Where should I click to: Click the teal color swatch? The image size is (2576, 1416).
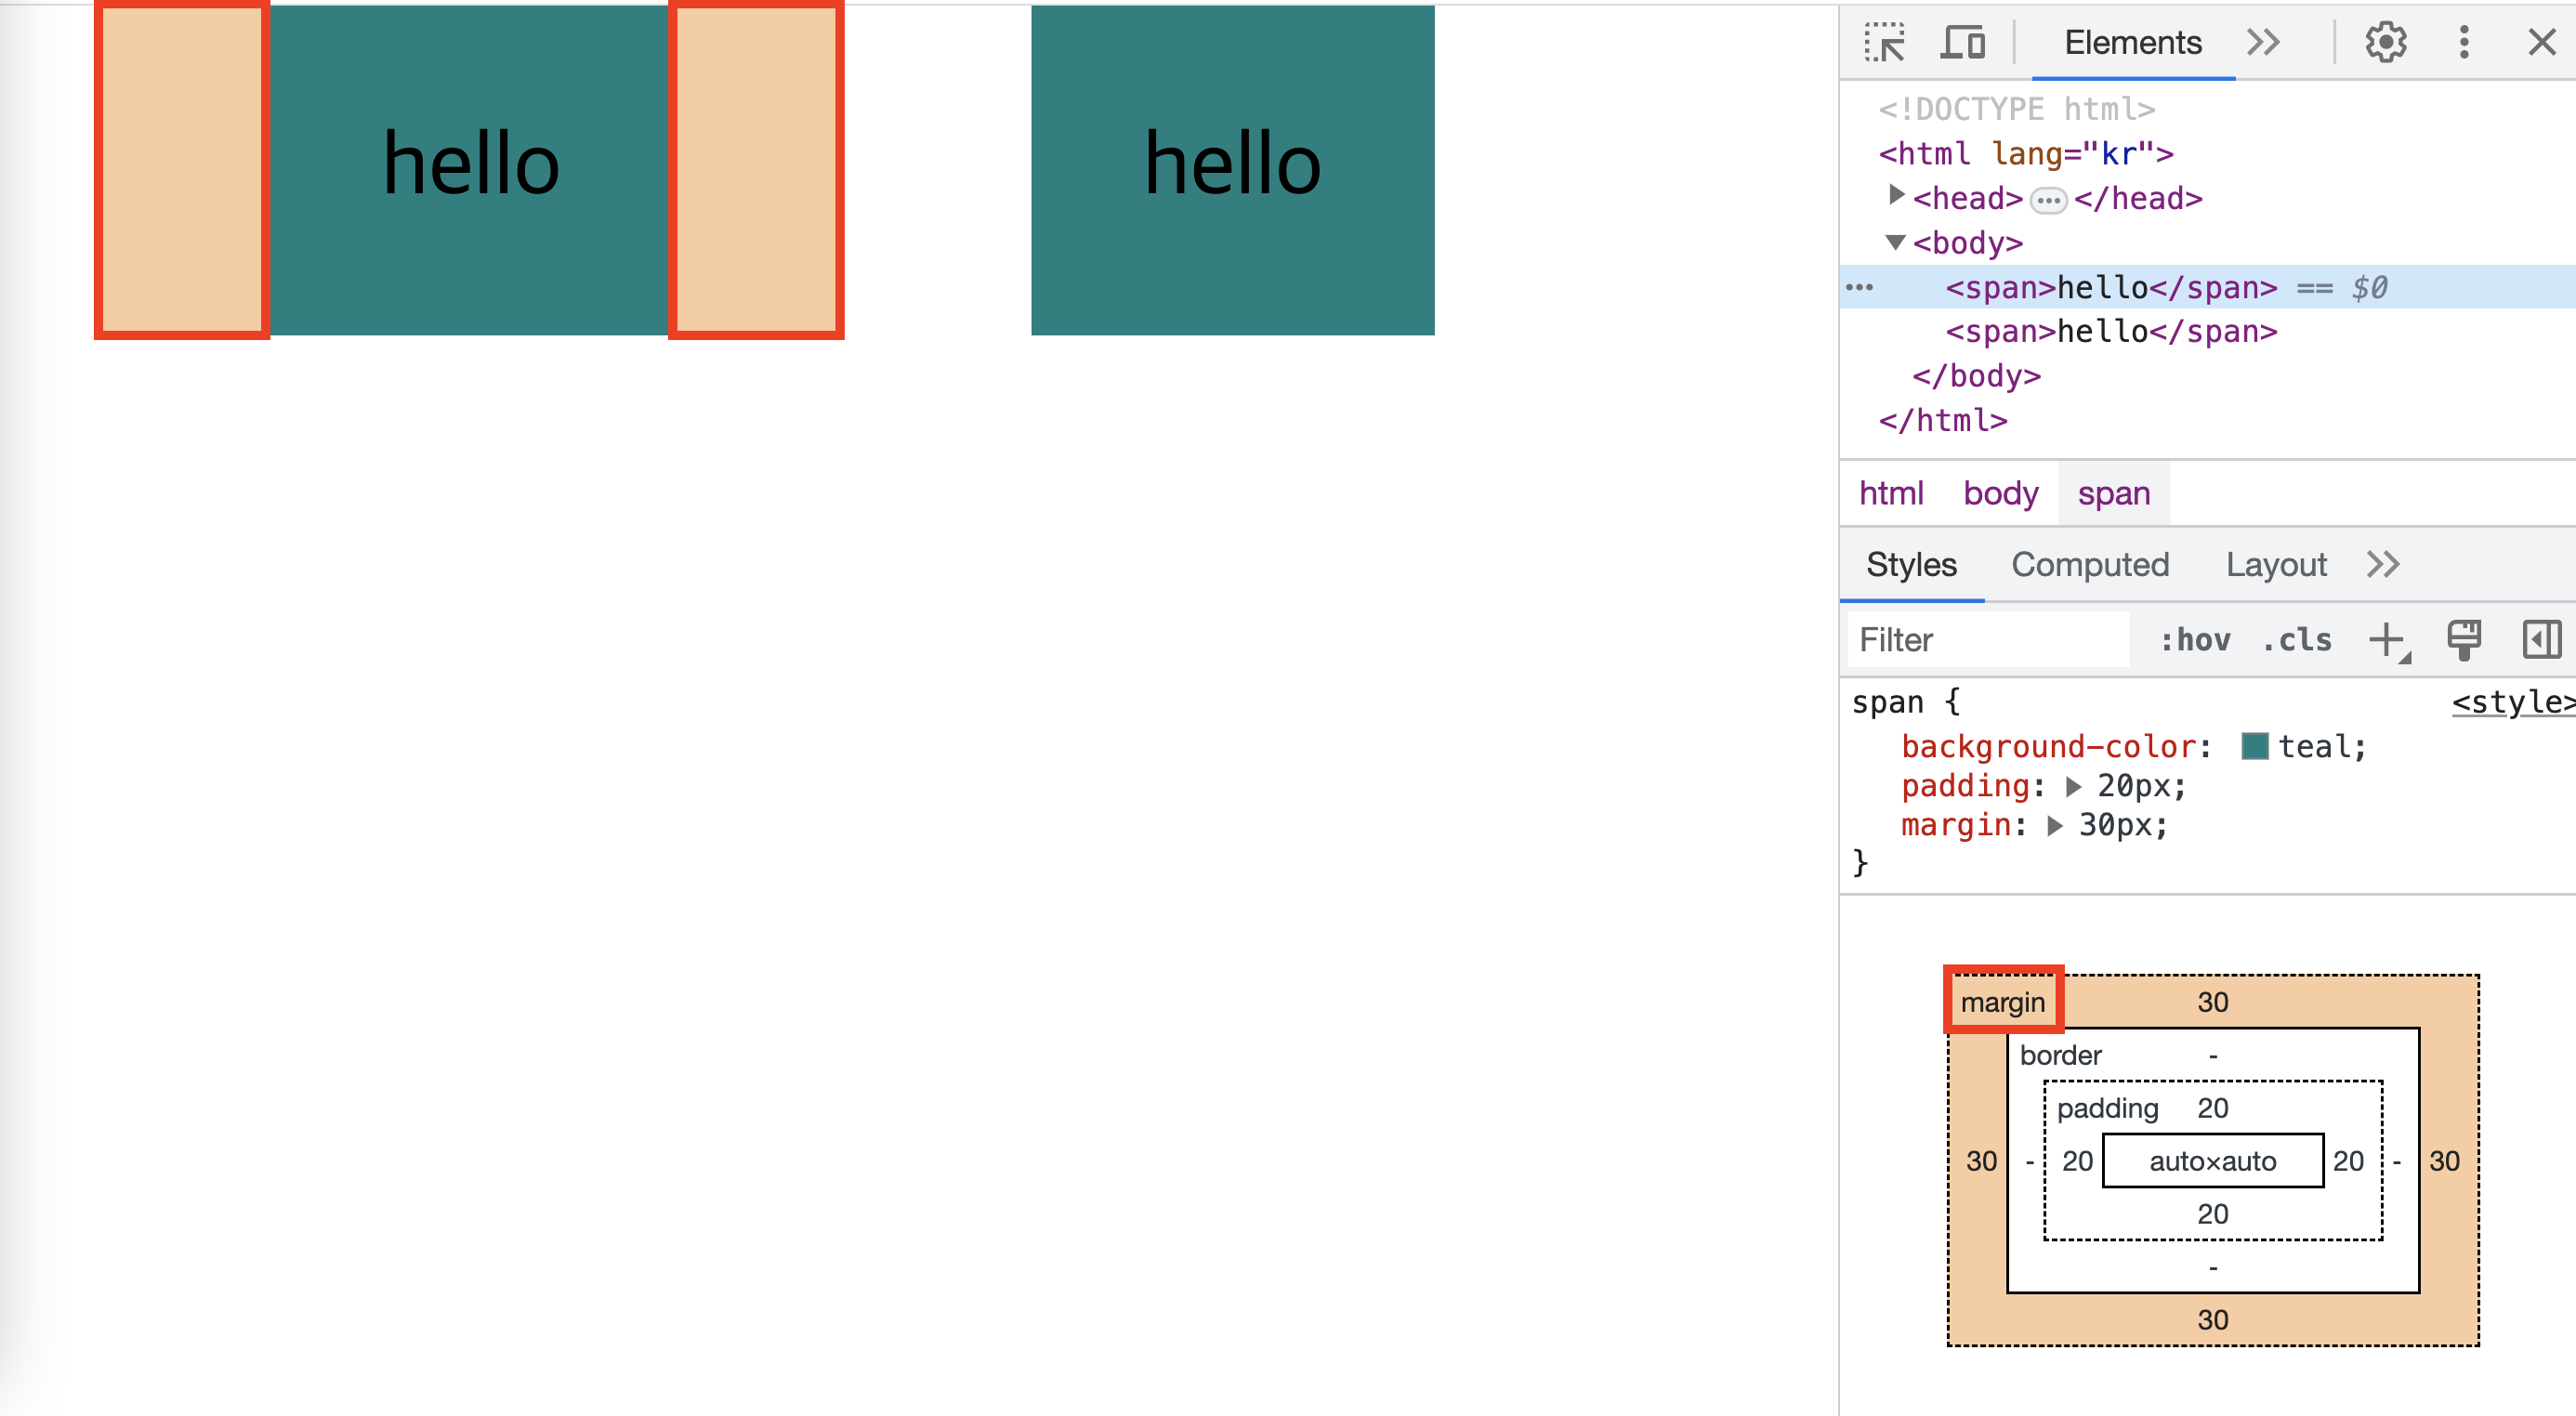tap(2255, 747)
